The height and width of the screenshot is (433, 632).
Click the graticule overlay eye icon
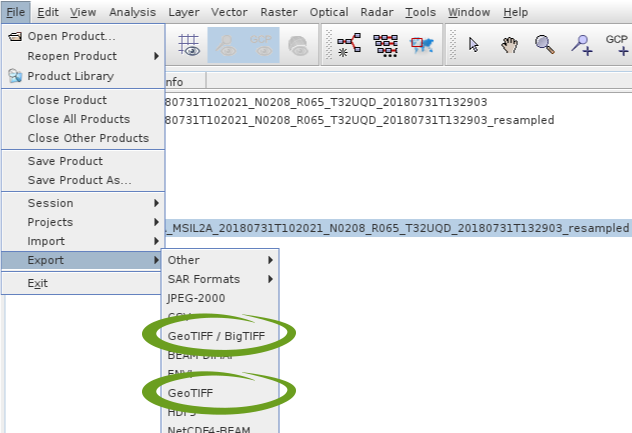(189, 44)
